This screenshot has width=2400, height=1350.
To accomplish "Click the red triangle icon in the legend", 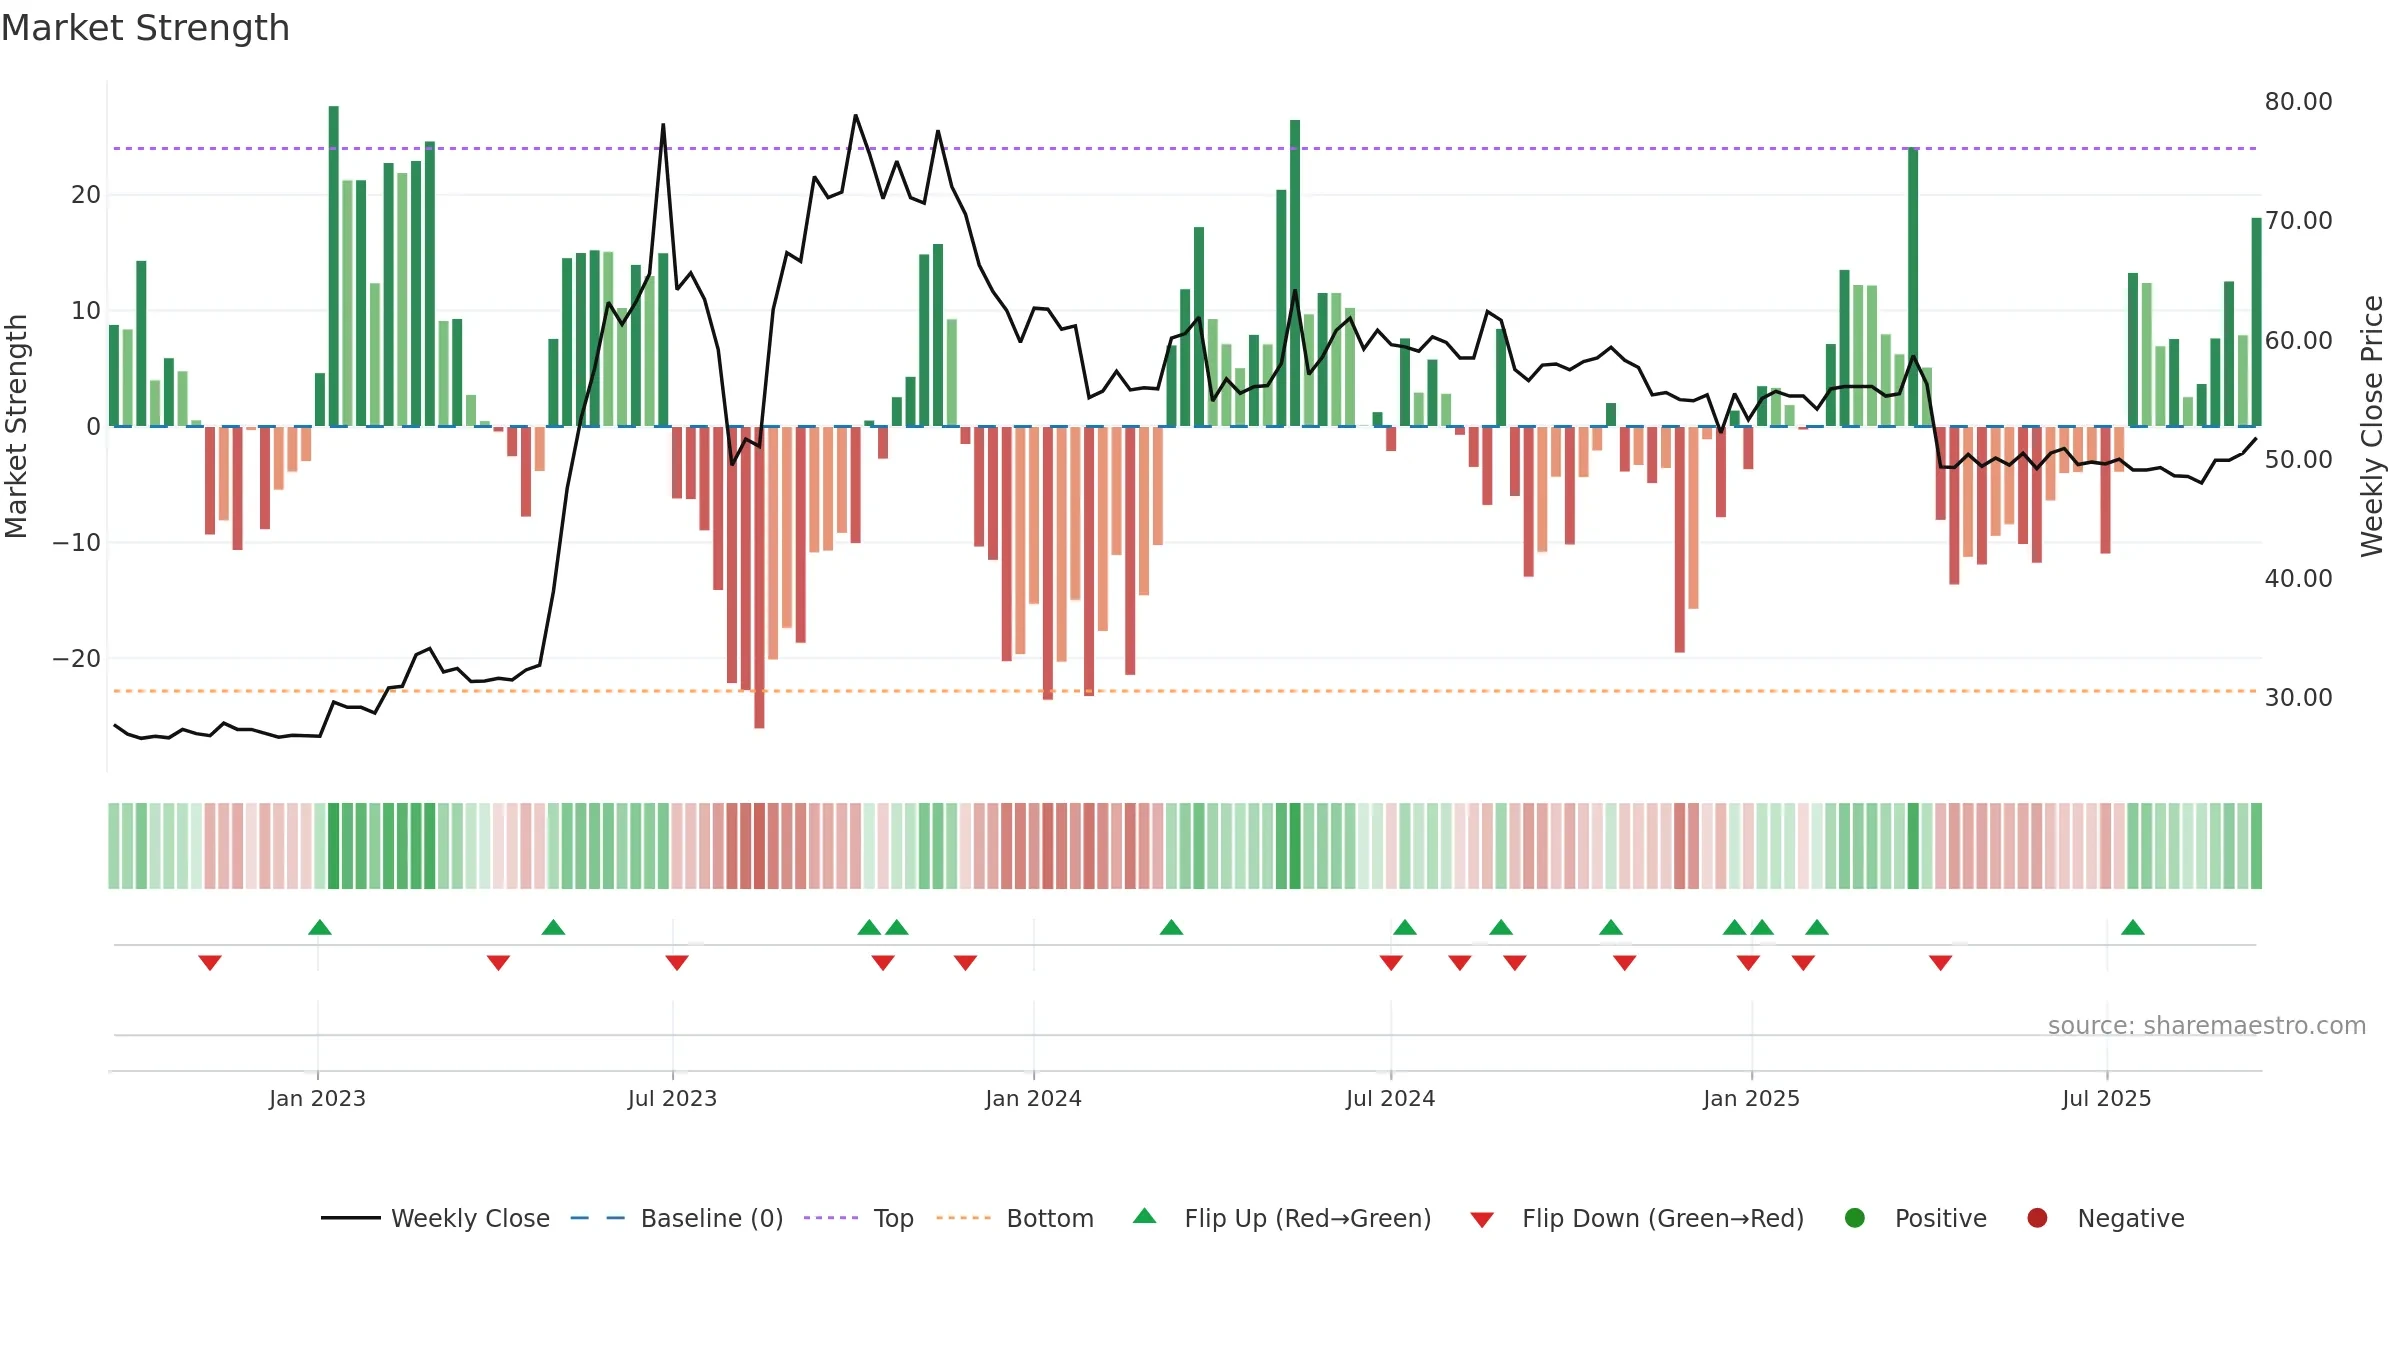I will pyautogui.click(x=1482, y=1220).
